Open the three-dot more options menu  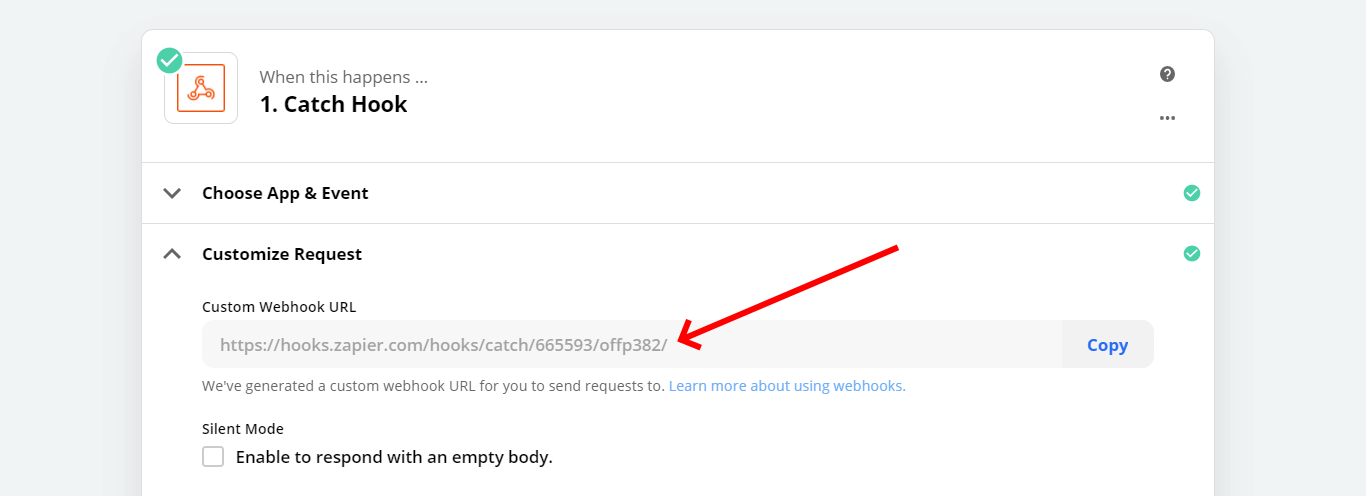[x=1167, y=118]
